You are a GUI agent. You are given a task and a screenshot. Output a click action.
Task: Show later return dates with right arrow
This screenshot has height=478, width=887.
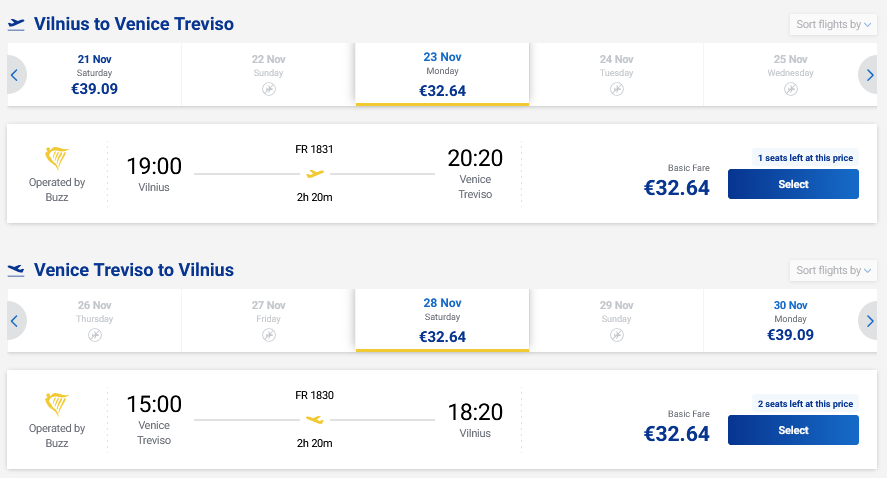(869, 321)
